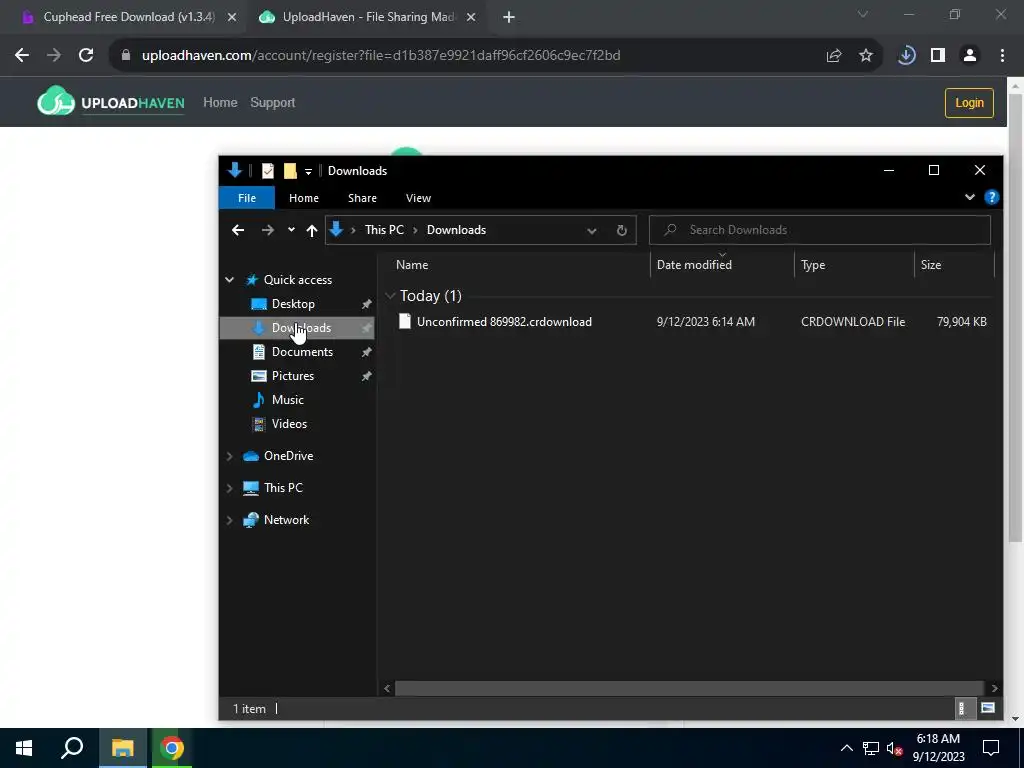Open the share page icon in address bar
Screen dimensions: 1024x768
(834, 56)
